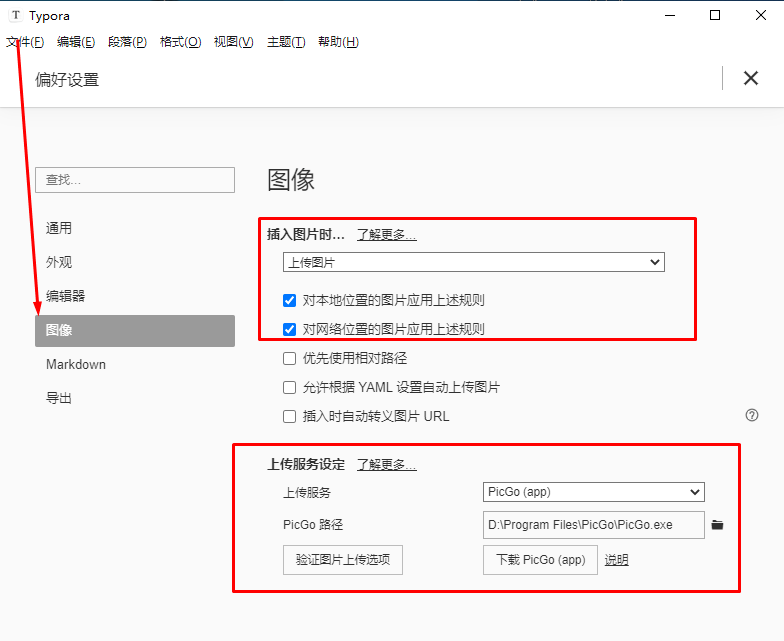The image size is (784, 641).
Task: Select the 图像 settings category
Action: [134, 330]
